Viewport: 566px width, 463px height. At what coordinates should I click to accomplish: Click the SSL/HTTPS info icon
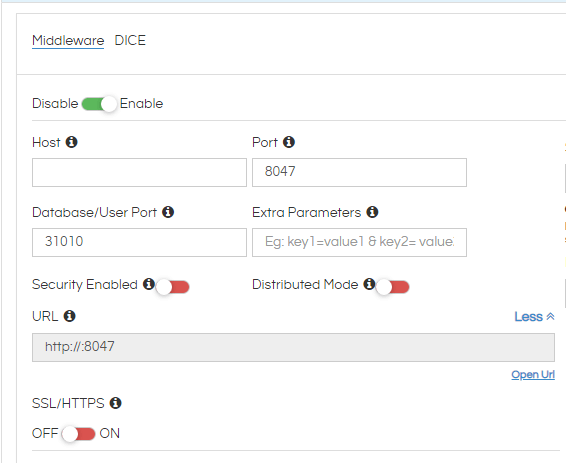tap(116, 403)
